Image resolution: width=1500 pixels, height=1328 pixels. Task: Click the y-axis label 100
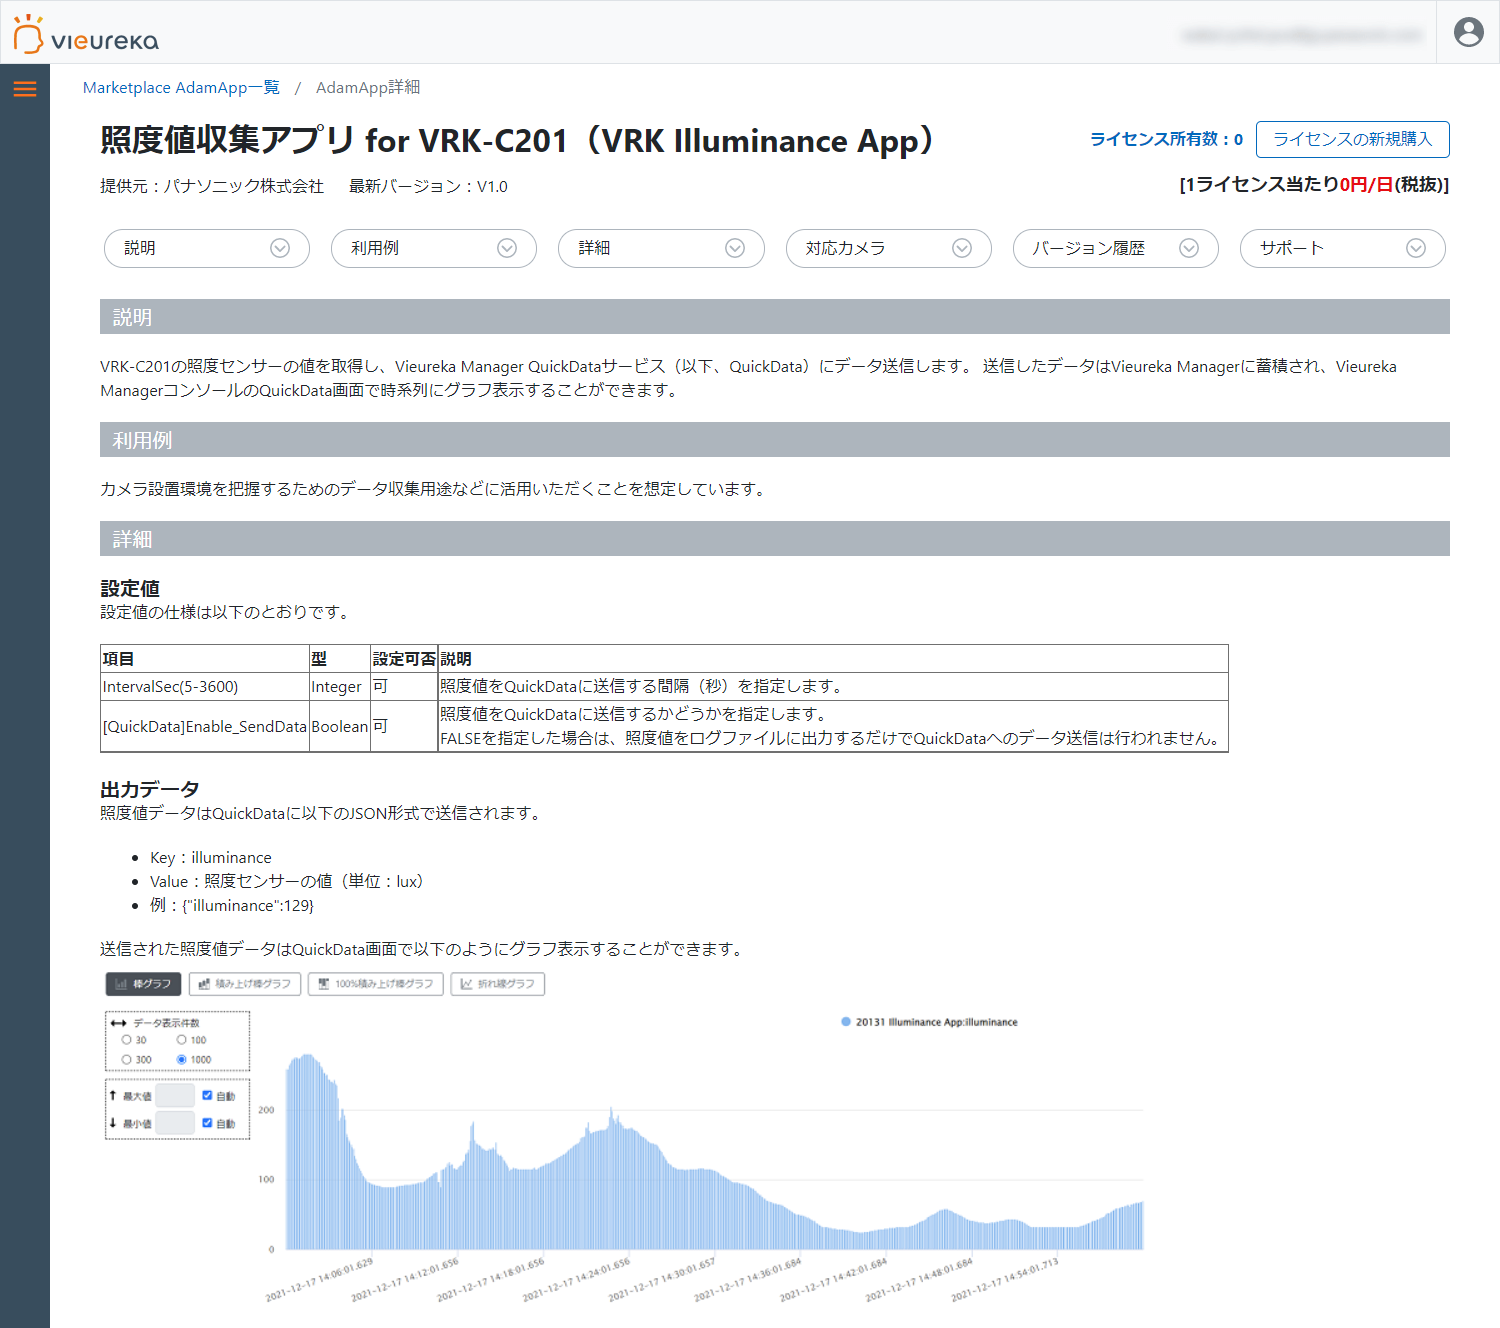266,1180
